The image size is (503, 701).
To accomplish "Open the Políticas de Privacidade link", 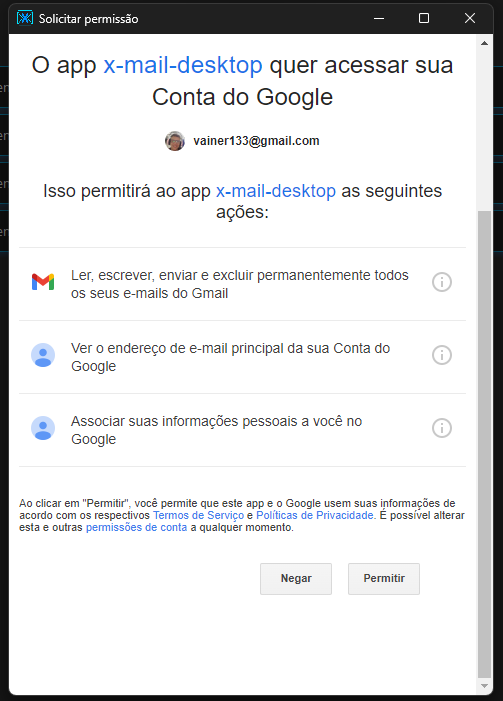I will (x=315, y=515).
